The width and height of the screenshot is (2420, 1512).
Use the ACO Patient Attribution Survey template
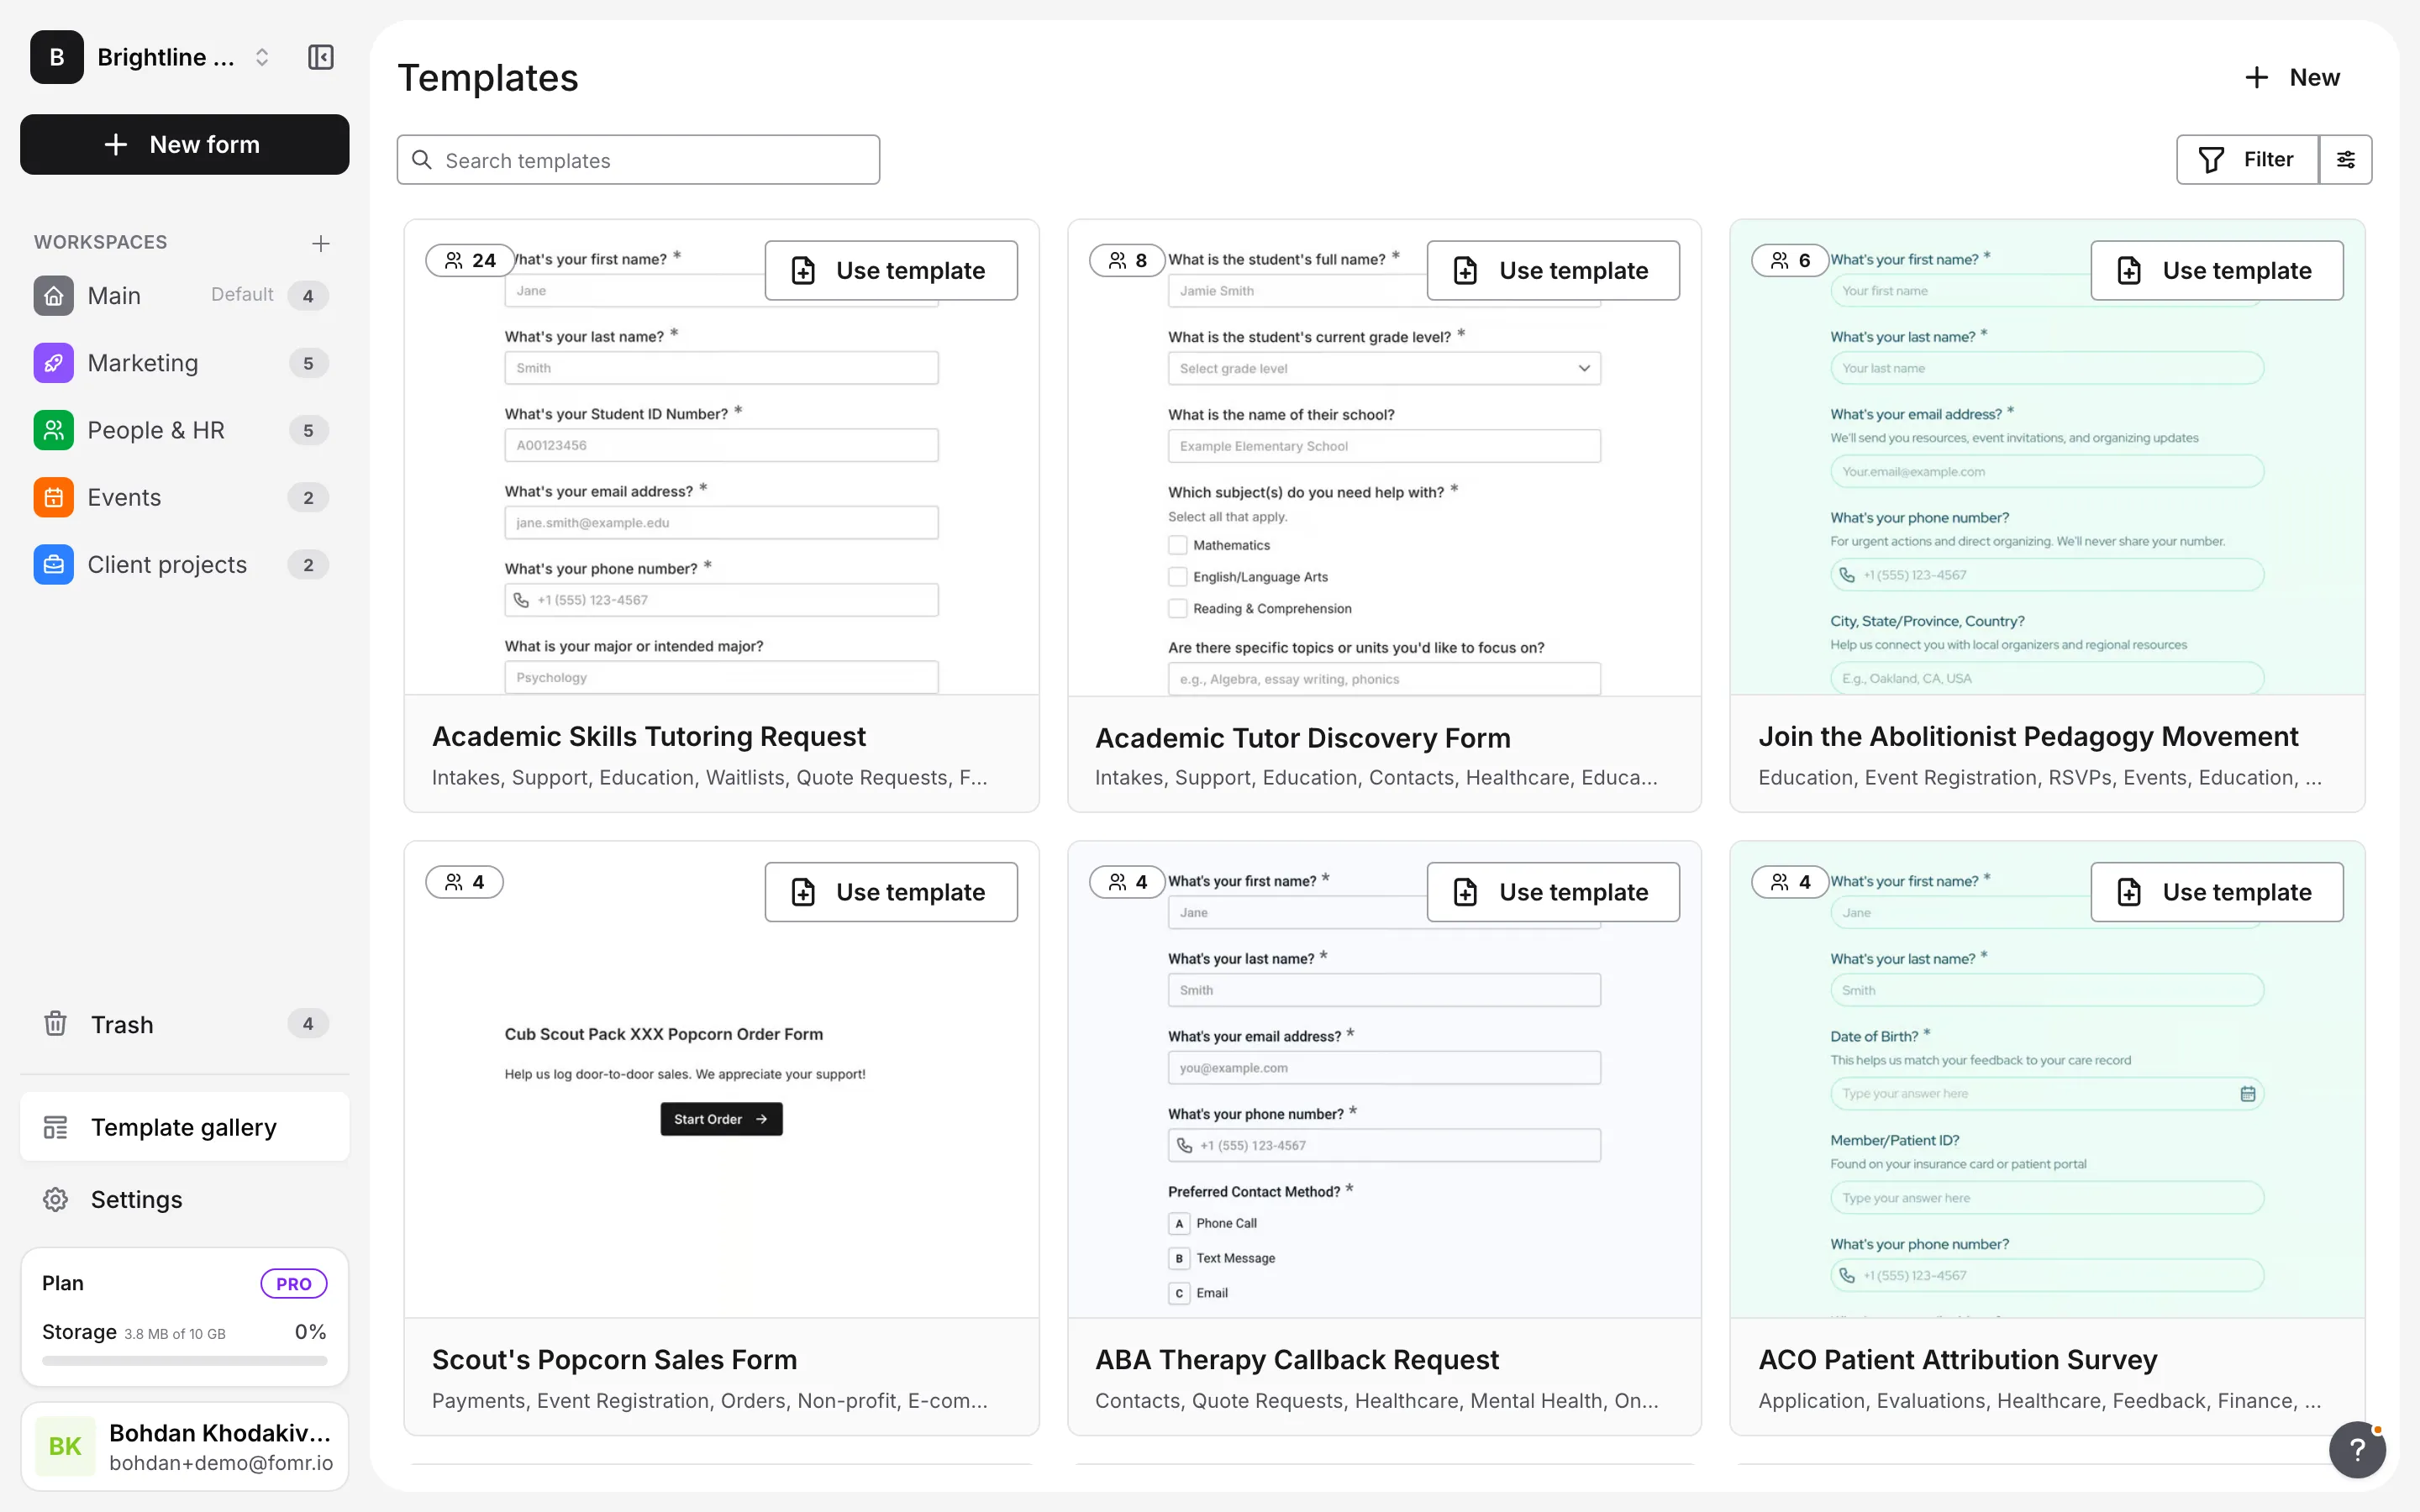[x=2216, y=892]
